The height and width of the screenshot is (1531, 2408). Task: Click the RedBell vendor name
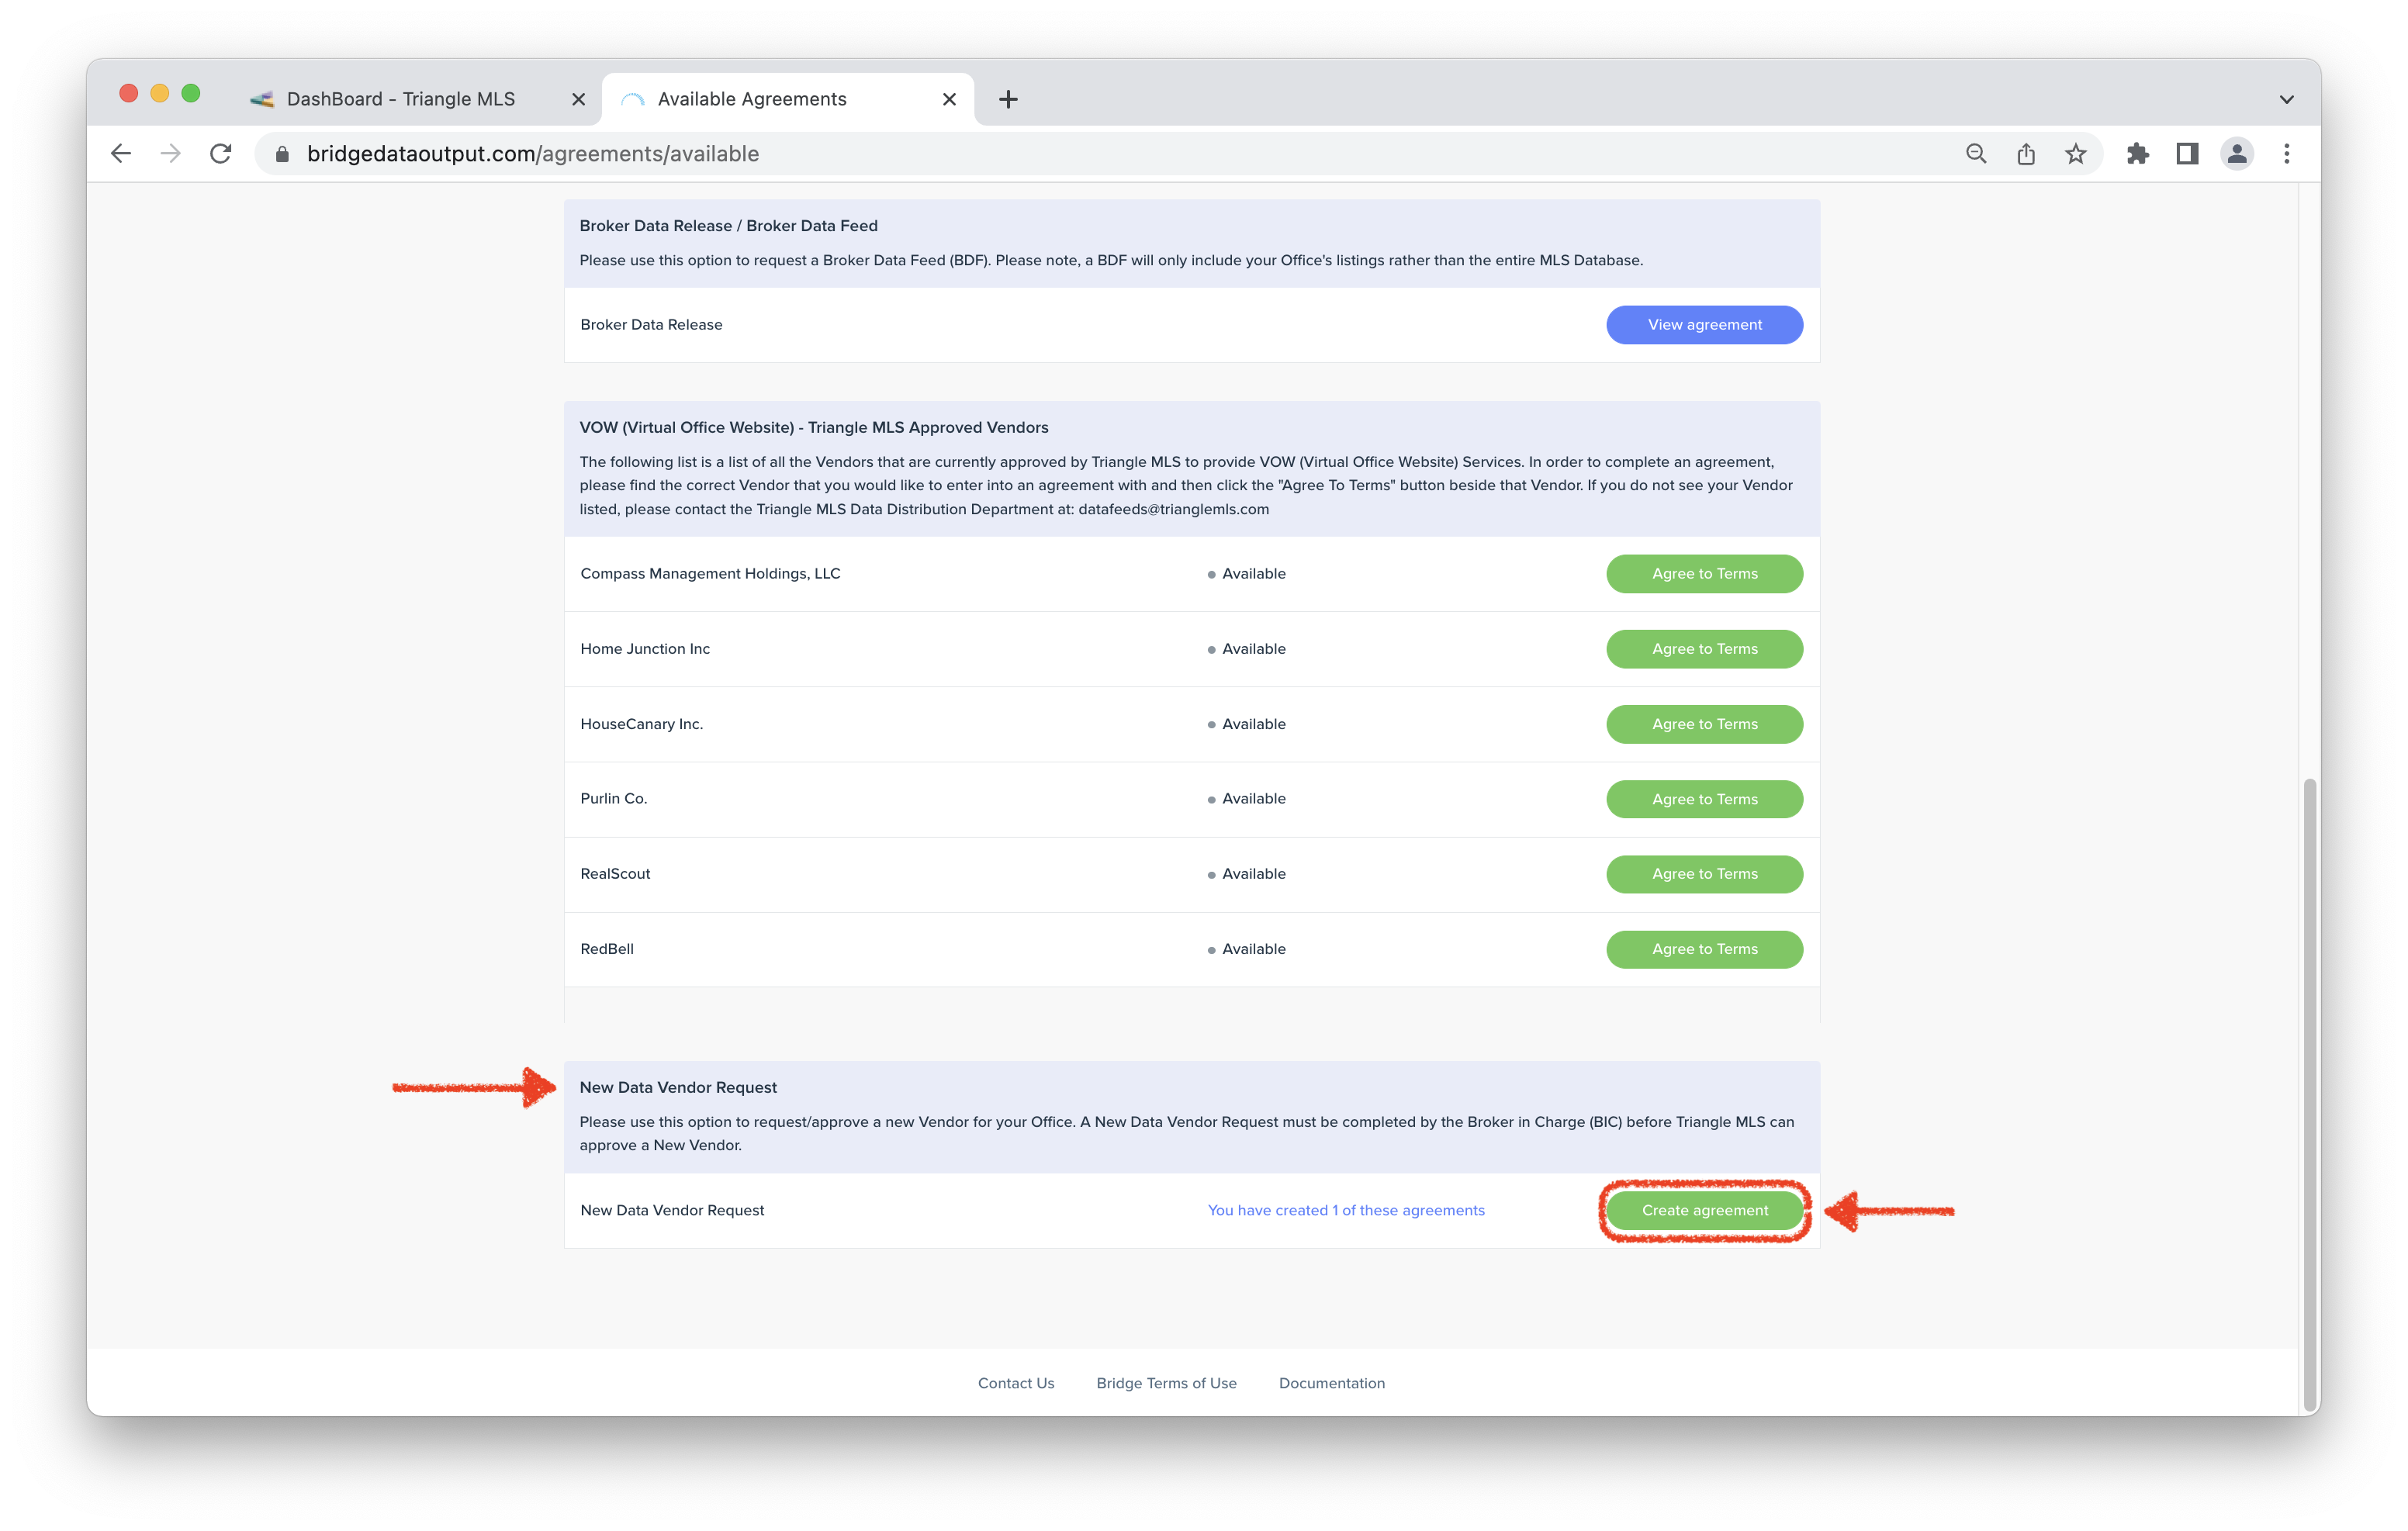pyautogui.click(x=607, y=949)
